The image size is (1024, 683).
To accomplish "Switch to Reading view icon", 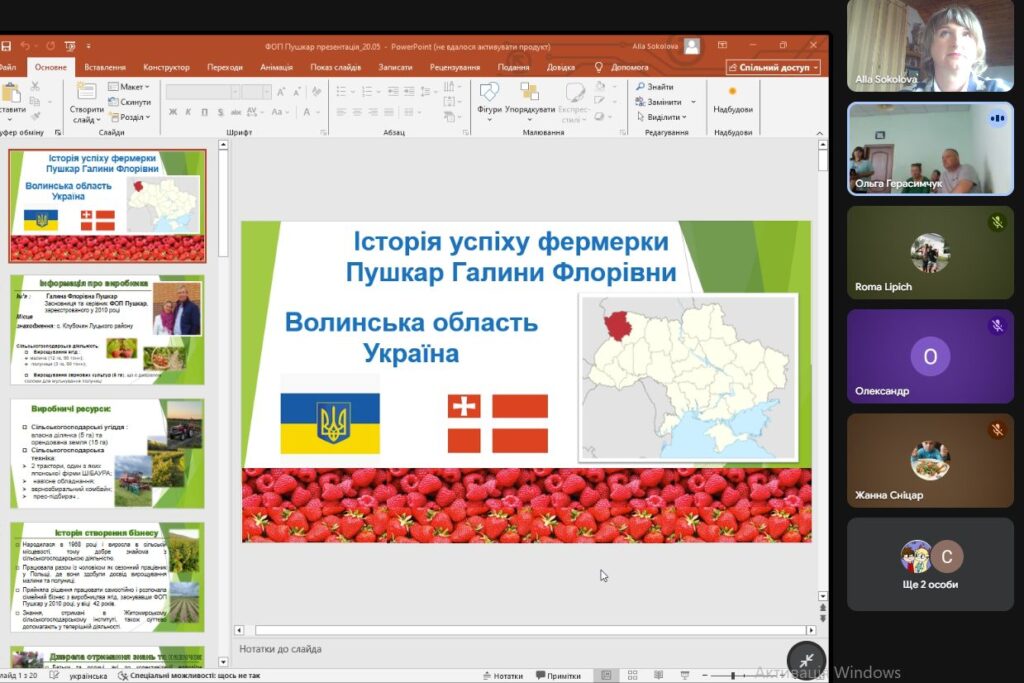I will coord(658,675).
